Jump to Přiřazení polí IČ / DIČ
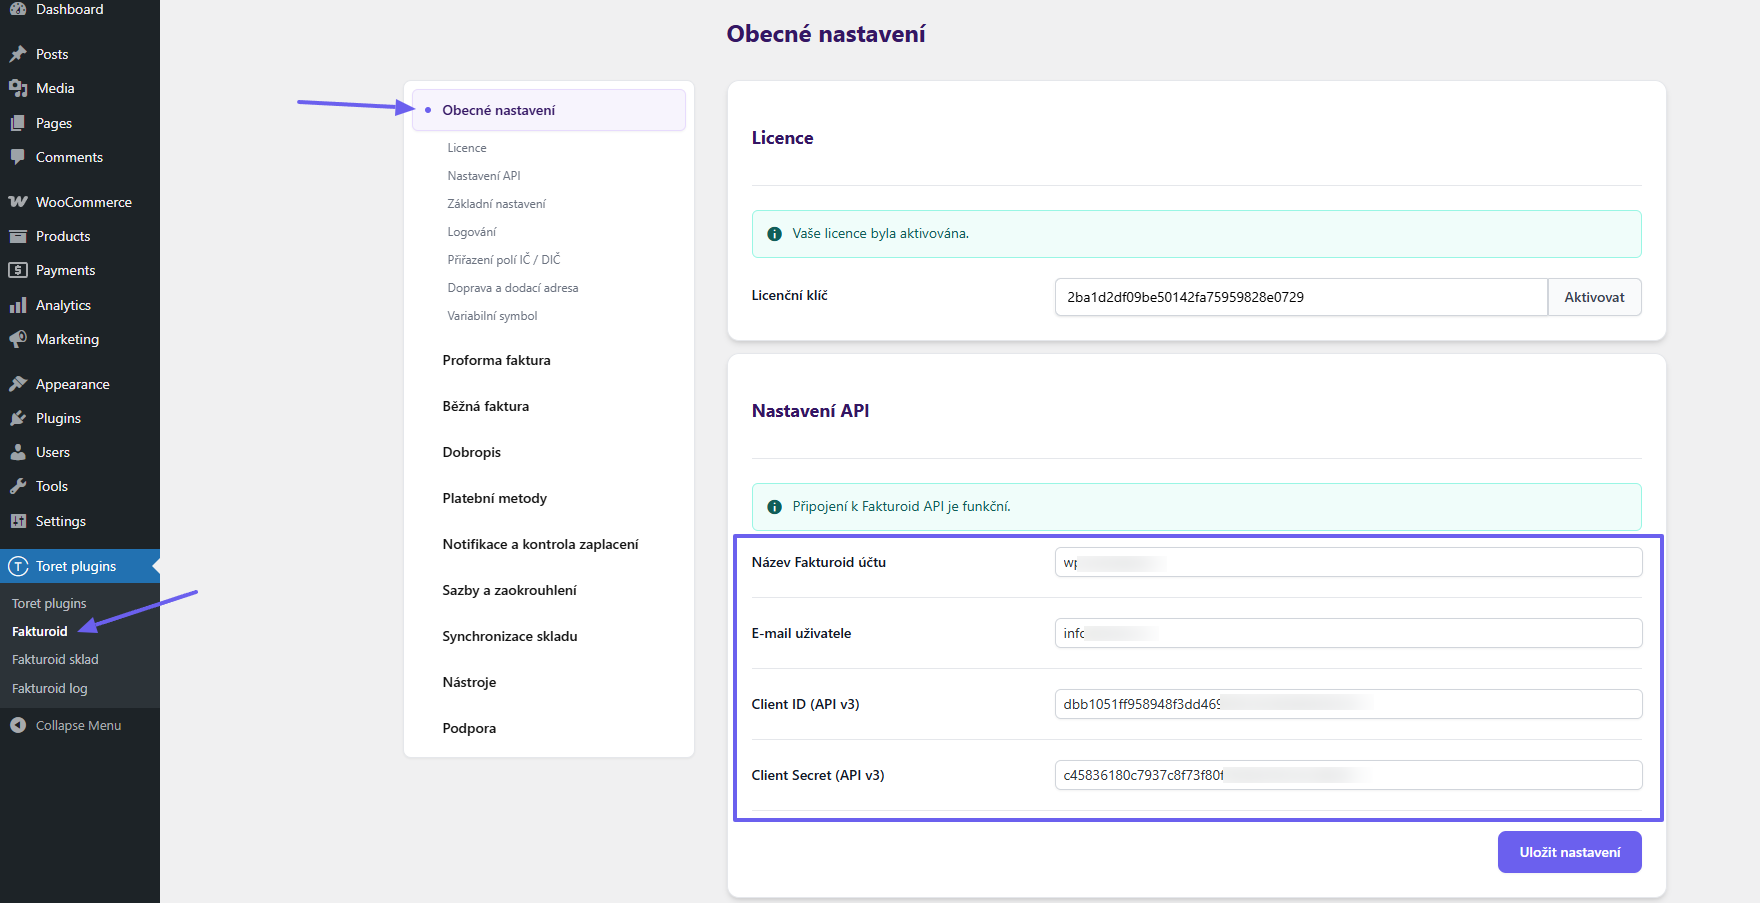 503,260
